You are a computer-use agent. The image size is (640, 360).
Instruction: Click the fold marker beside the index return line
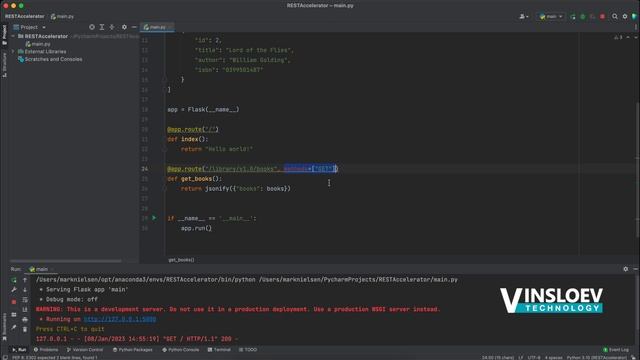[x=164, y=149]
